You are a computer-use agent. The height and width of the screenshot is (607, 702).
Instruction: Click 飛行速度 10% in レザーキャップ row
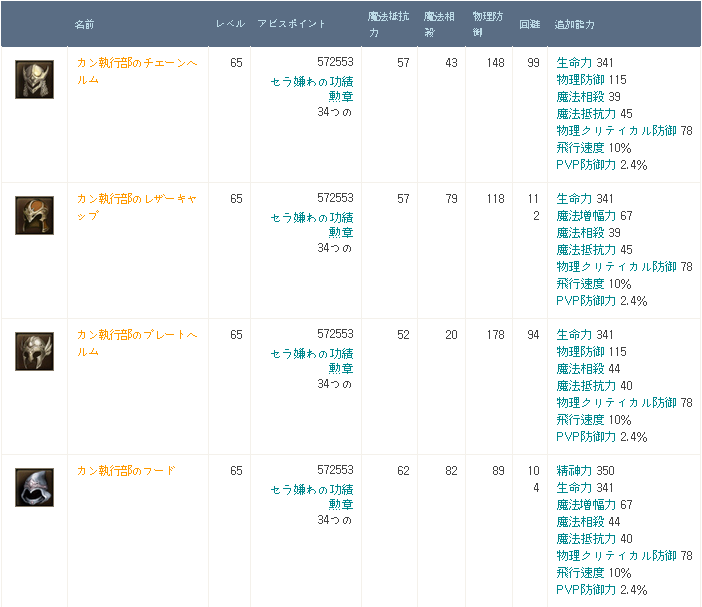(594, 284)
